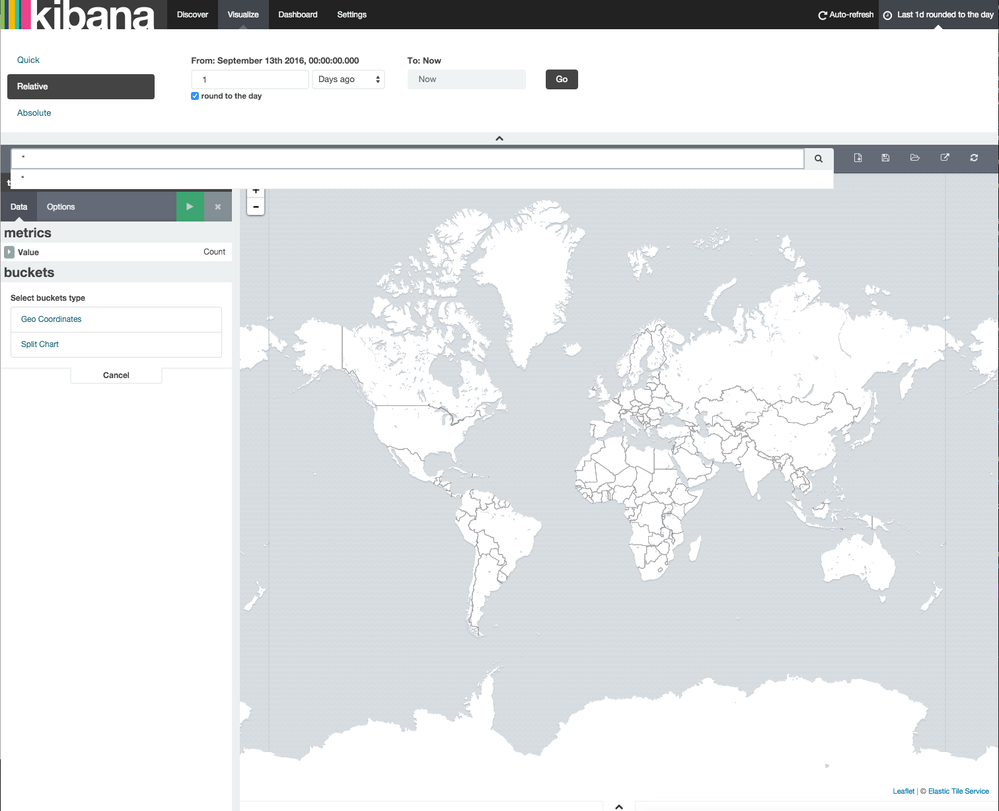999x811 pixels.
Task: Discard changes with the gray X button
Action: (x=217, y=206)
